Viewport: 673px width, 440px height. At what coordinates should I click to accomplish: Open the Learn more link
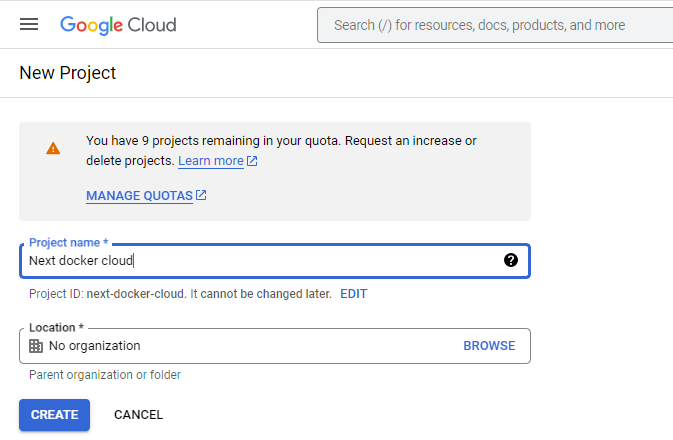point(211,161)
